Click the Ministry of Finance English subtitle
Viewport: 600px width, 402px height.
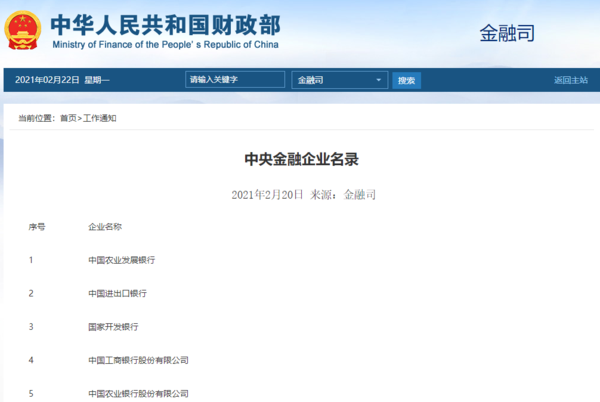coord(165,45)
